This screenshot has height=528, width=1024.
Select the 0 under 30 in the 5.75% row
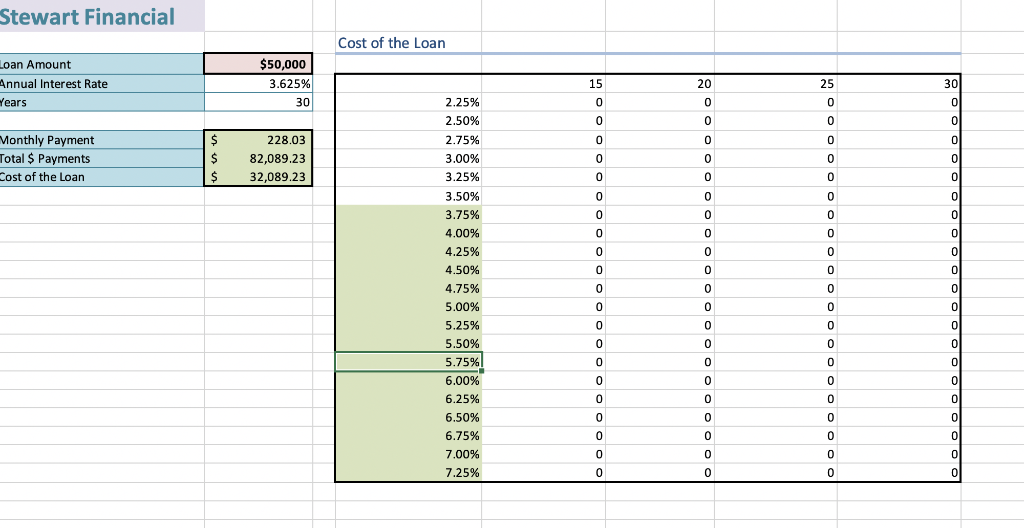point(899,362)
